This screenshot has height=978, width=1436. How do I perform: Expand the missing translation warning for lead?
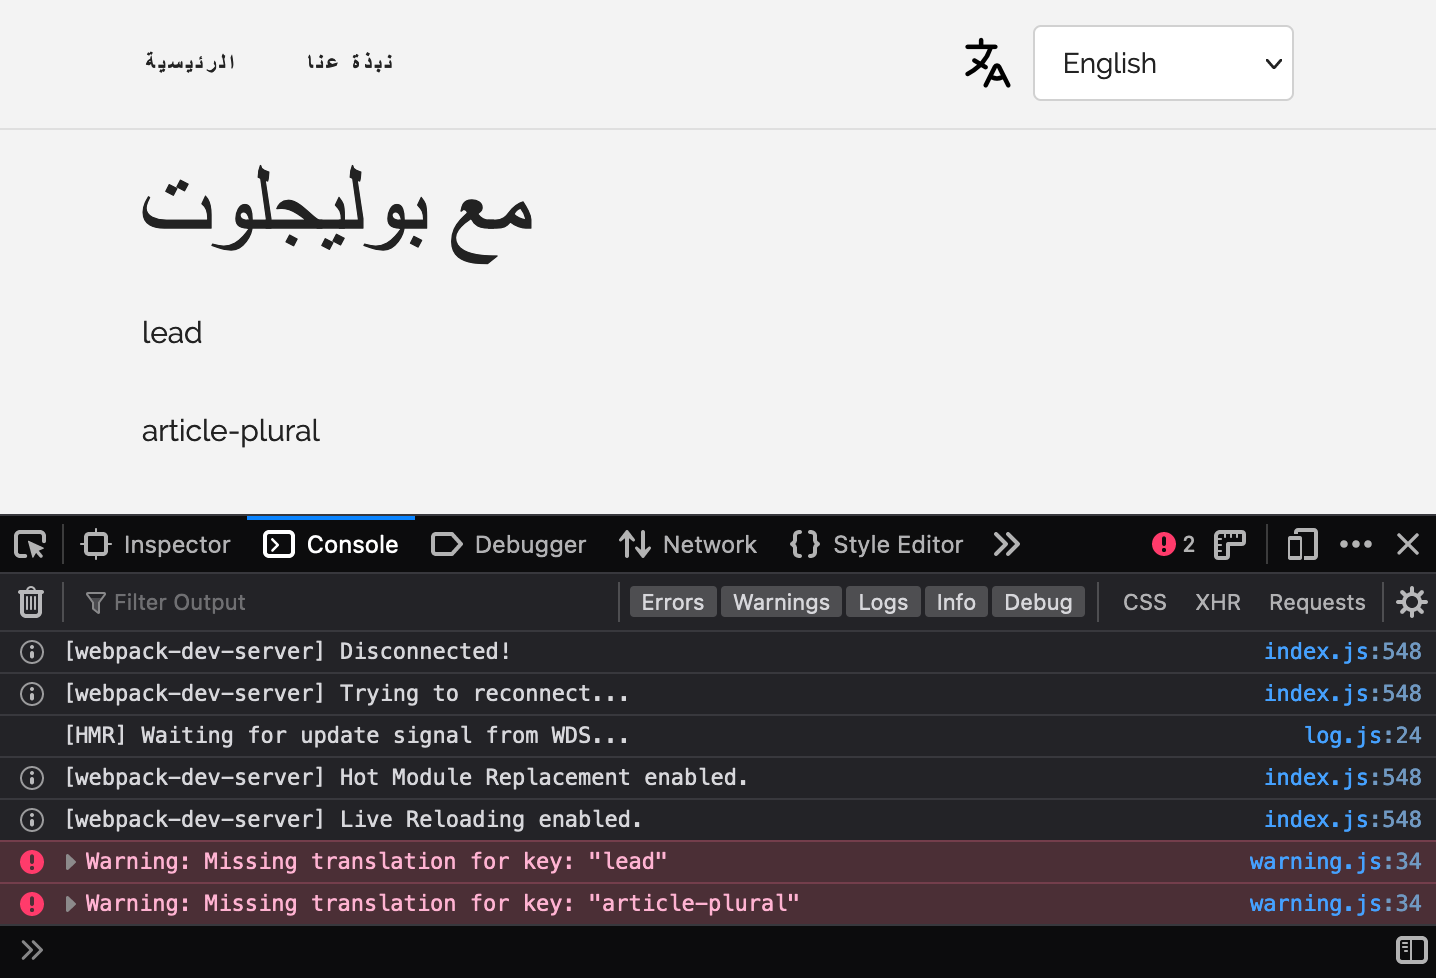click(x=70, y=861)
